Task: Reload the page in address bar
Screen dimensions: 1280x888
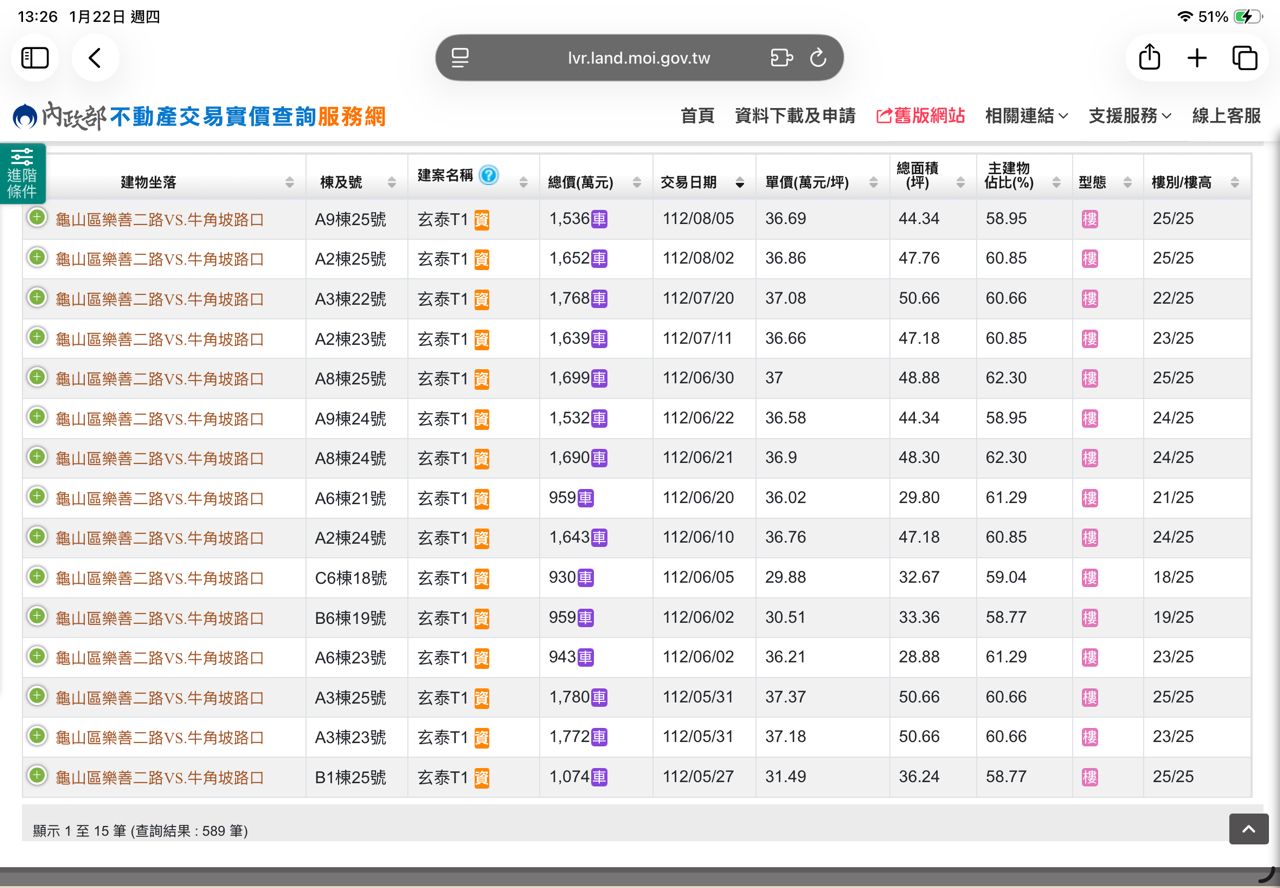Action: pos(818,58)
